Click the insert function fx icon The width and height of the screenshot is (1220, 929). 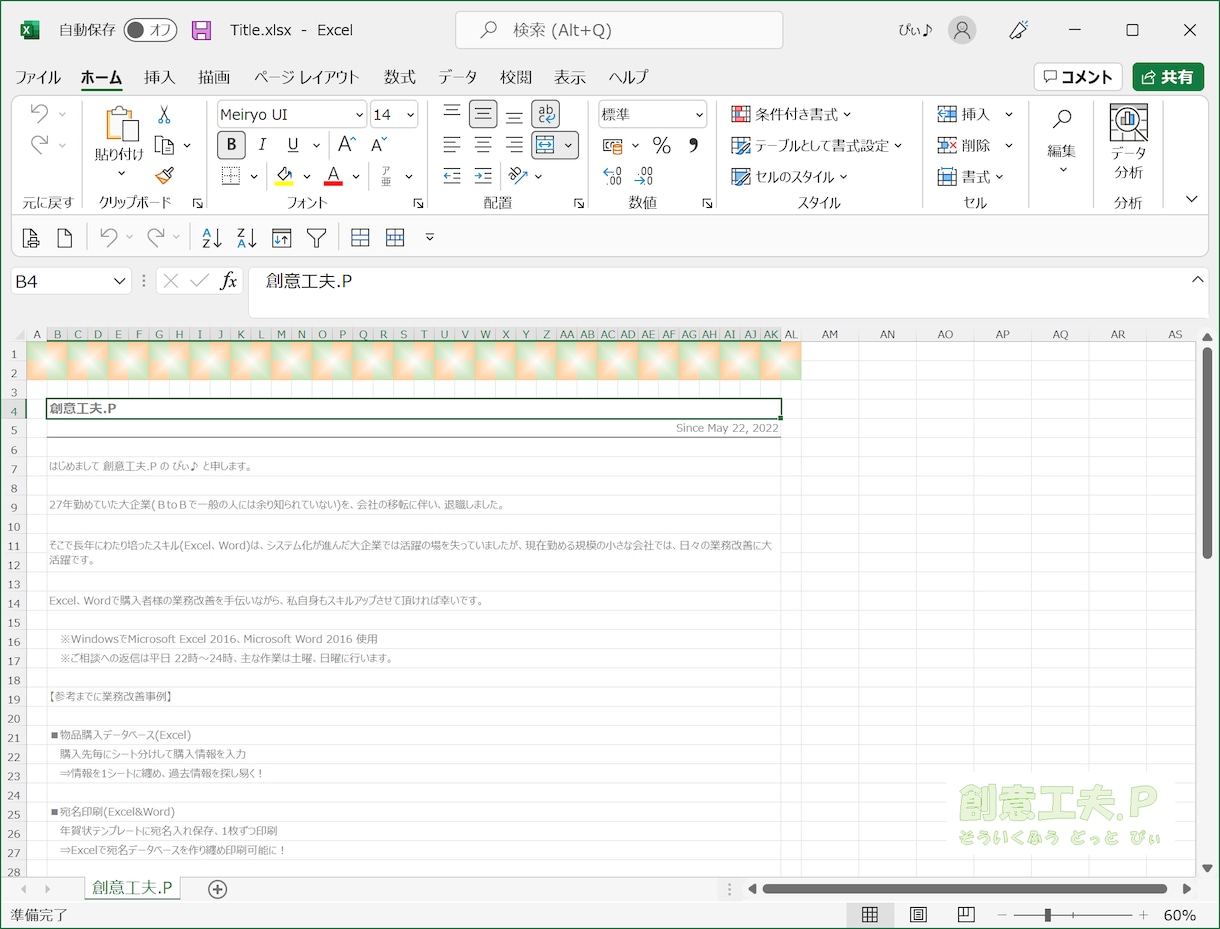point(229,281)
